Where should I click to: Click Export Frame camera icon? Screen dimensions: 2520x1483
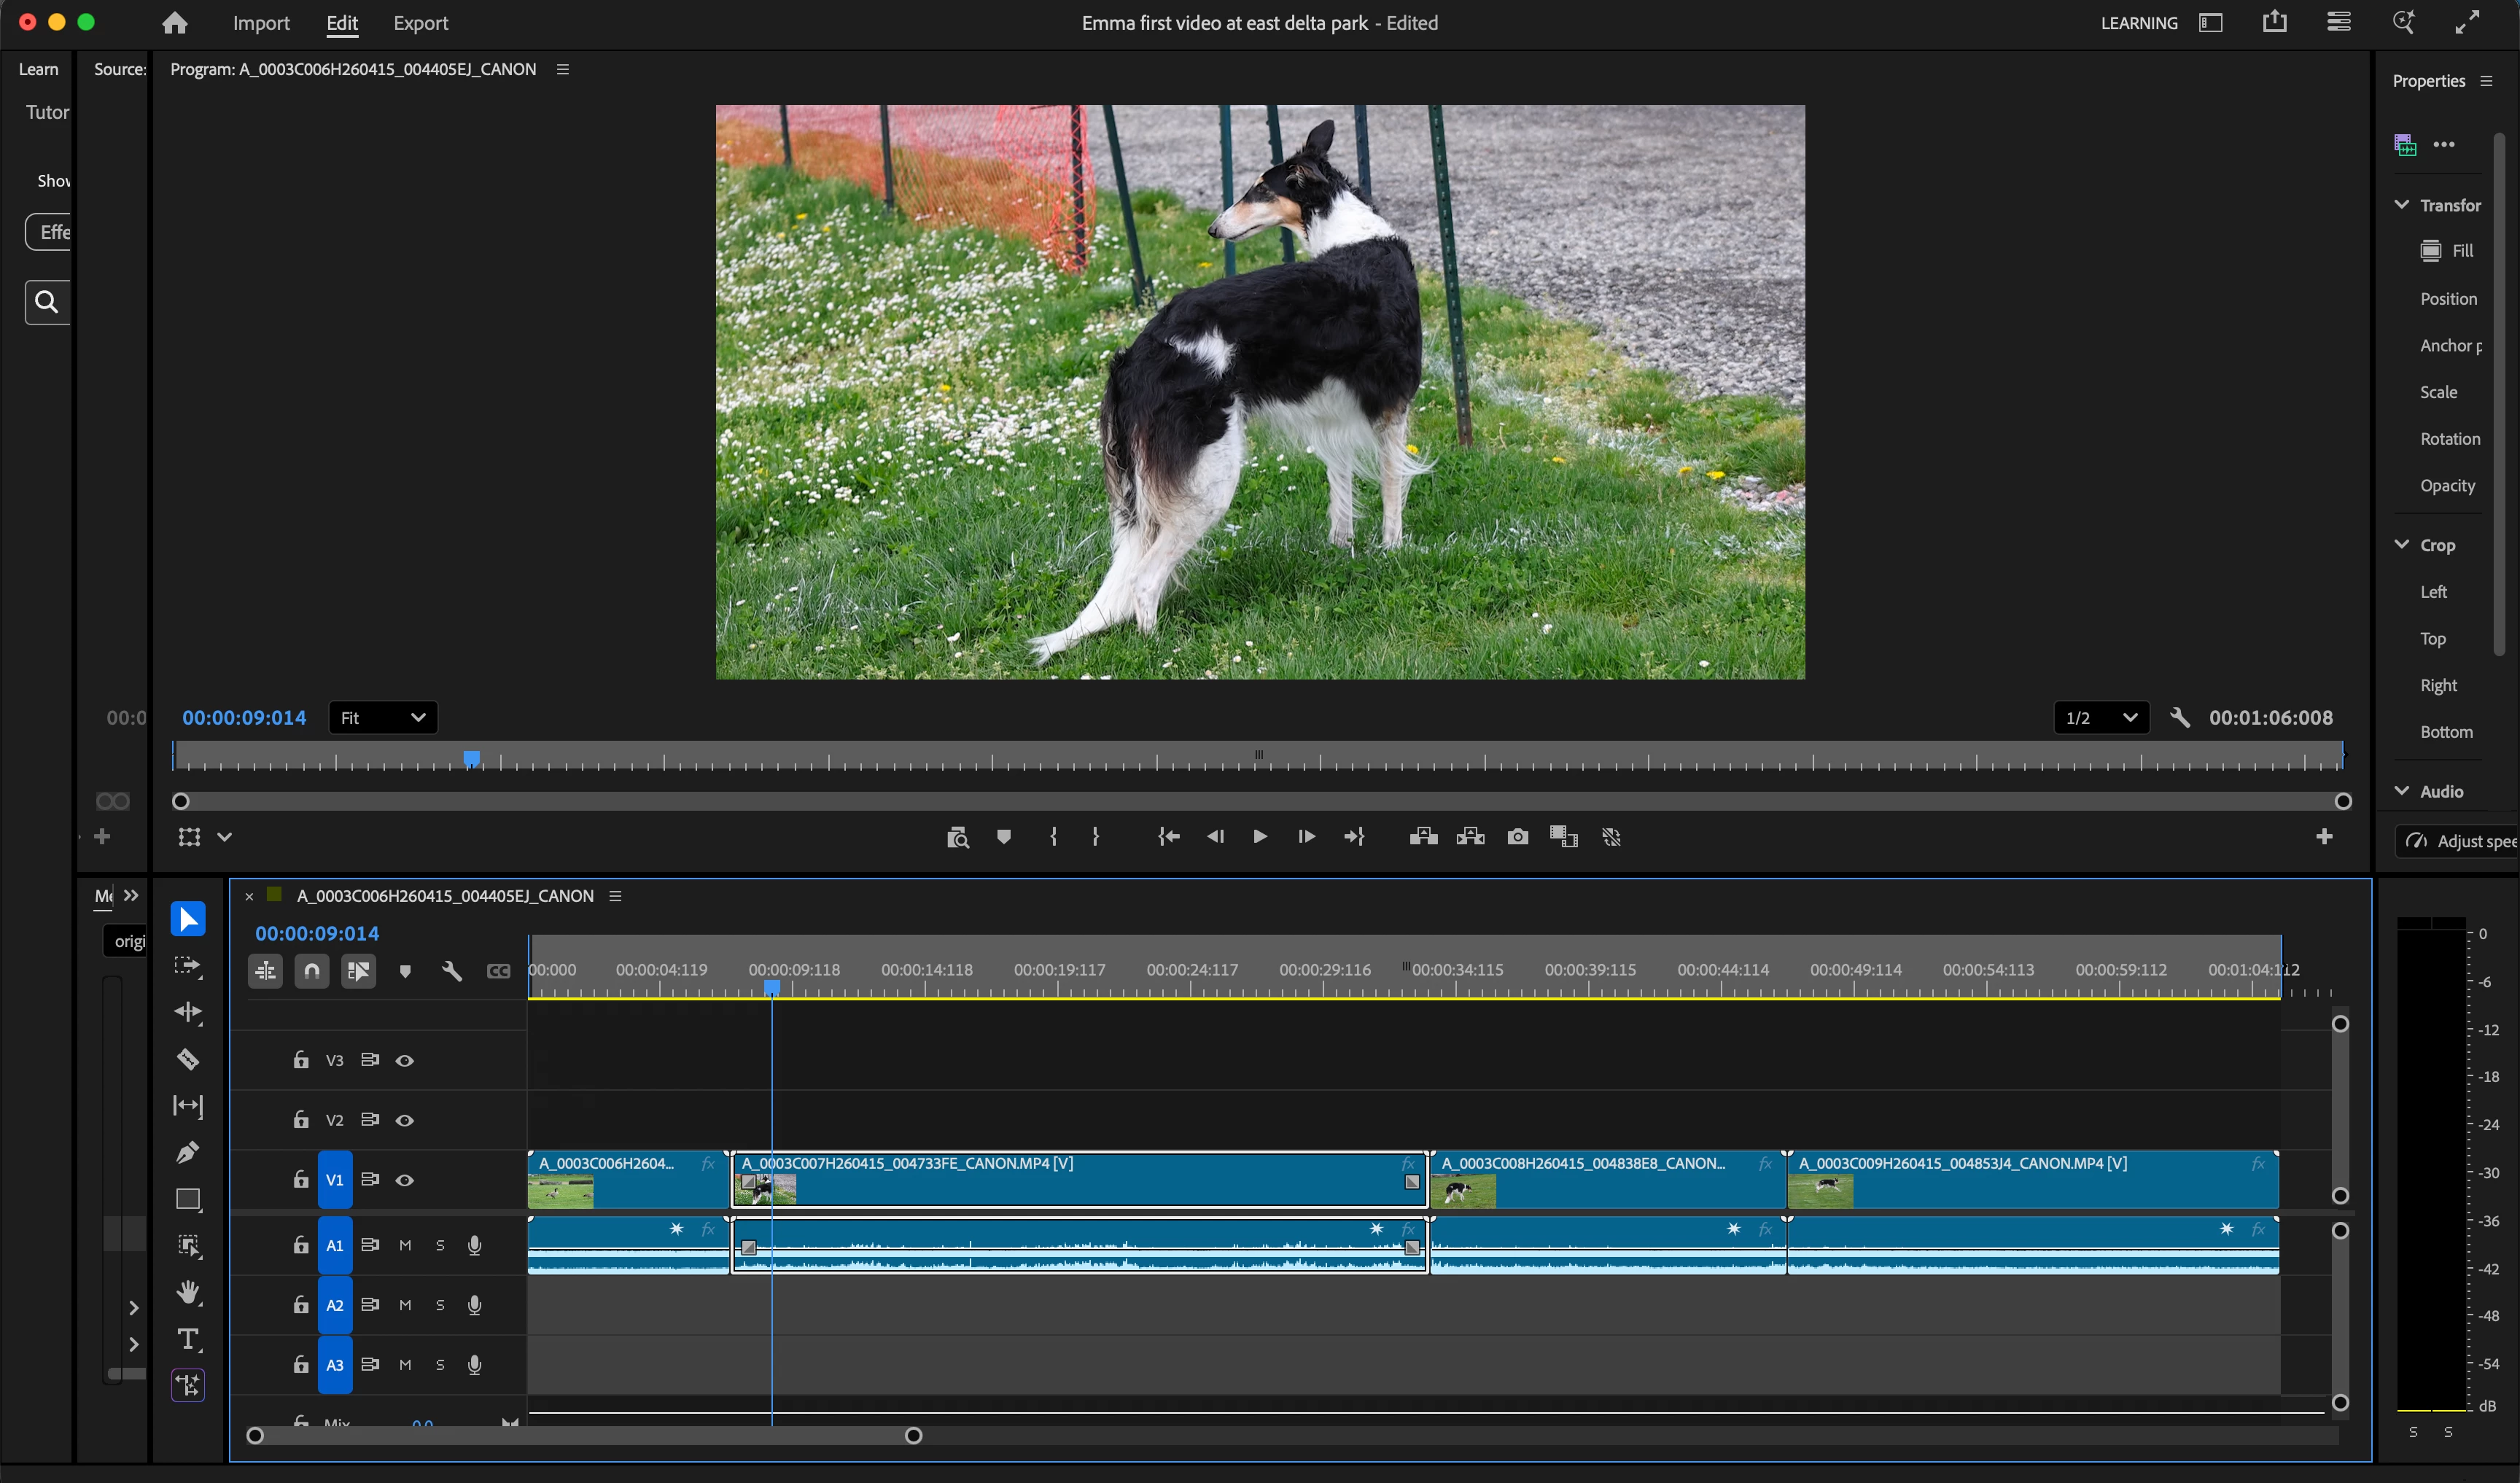(1517, 837)
